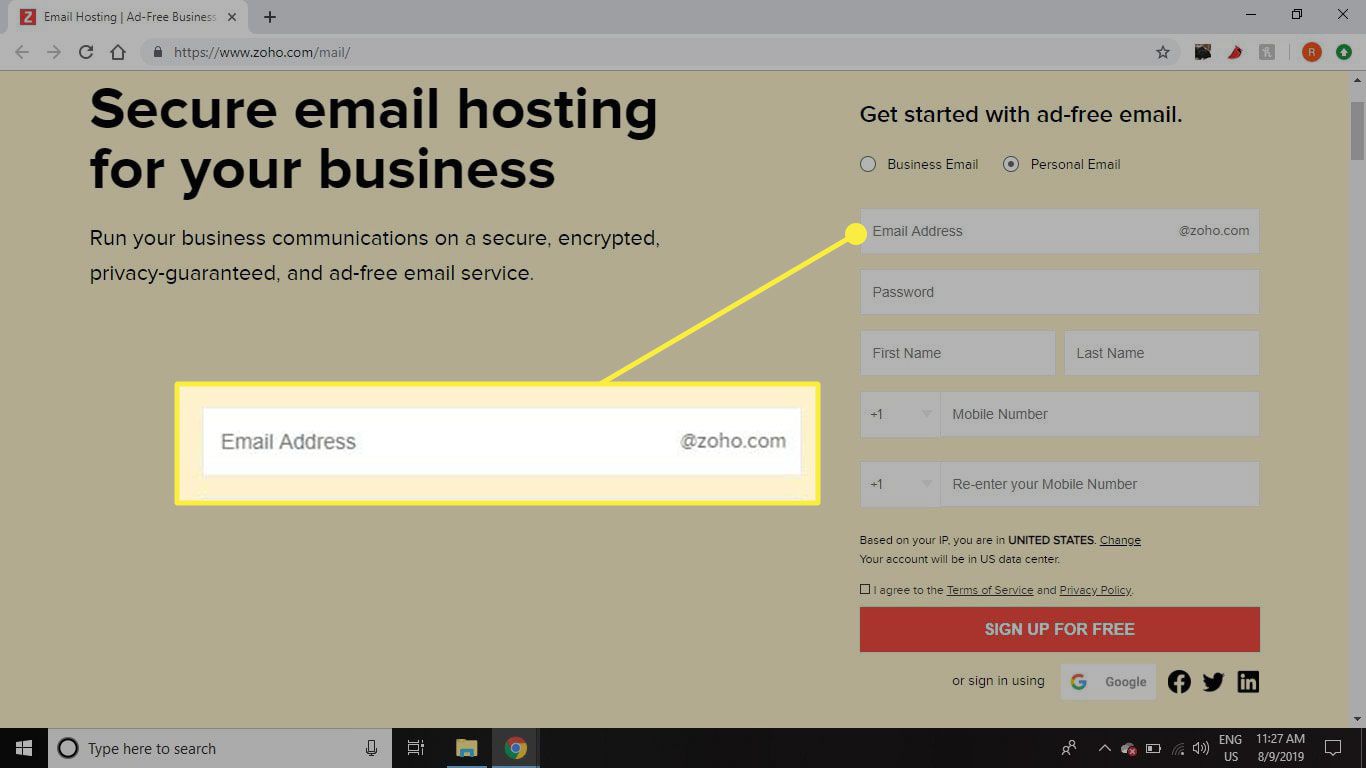Open the People icon in tray
The width and height of the screenshot is (1366, 768).
[1069, 748]
